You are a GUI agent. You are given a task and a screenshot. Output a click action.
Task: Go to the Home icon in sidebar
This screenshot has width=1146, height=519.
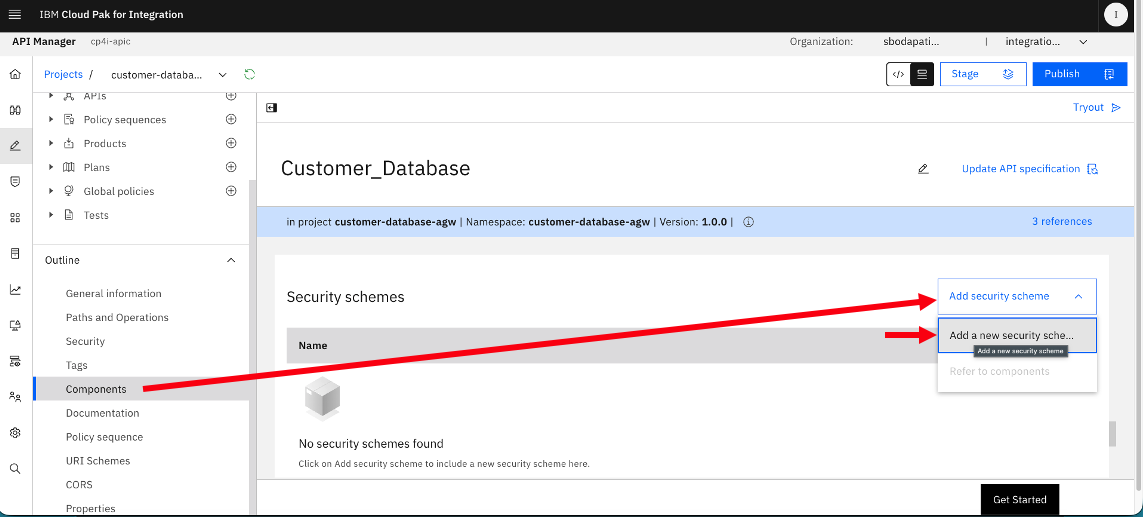pyautogui.click(x=15, y=75)
